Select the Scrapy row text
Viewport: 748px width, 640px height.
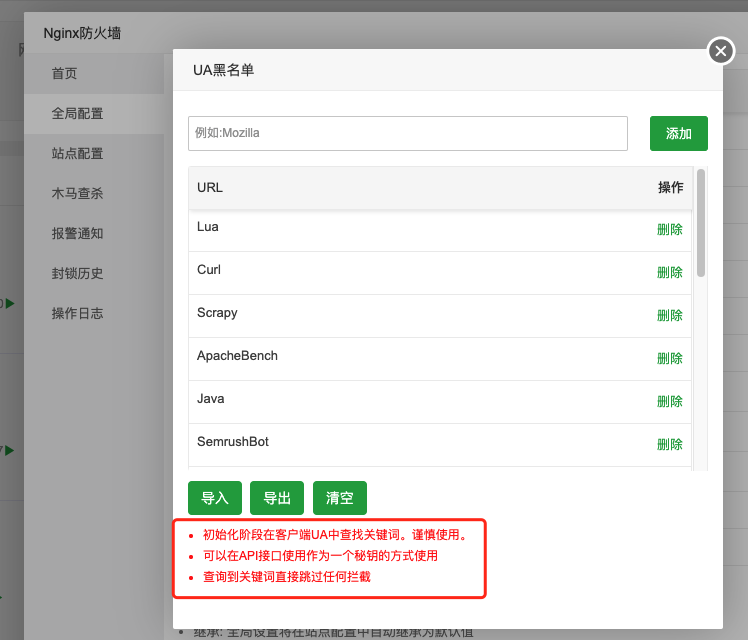coord(217,313)
